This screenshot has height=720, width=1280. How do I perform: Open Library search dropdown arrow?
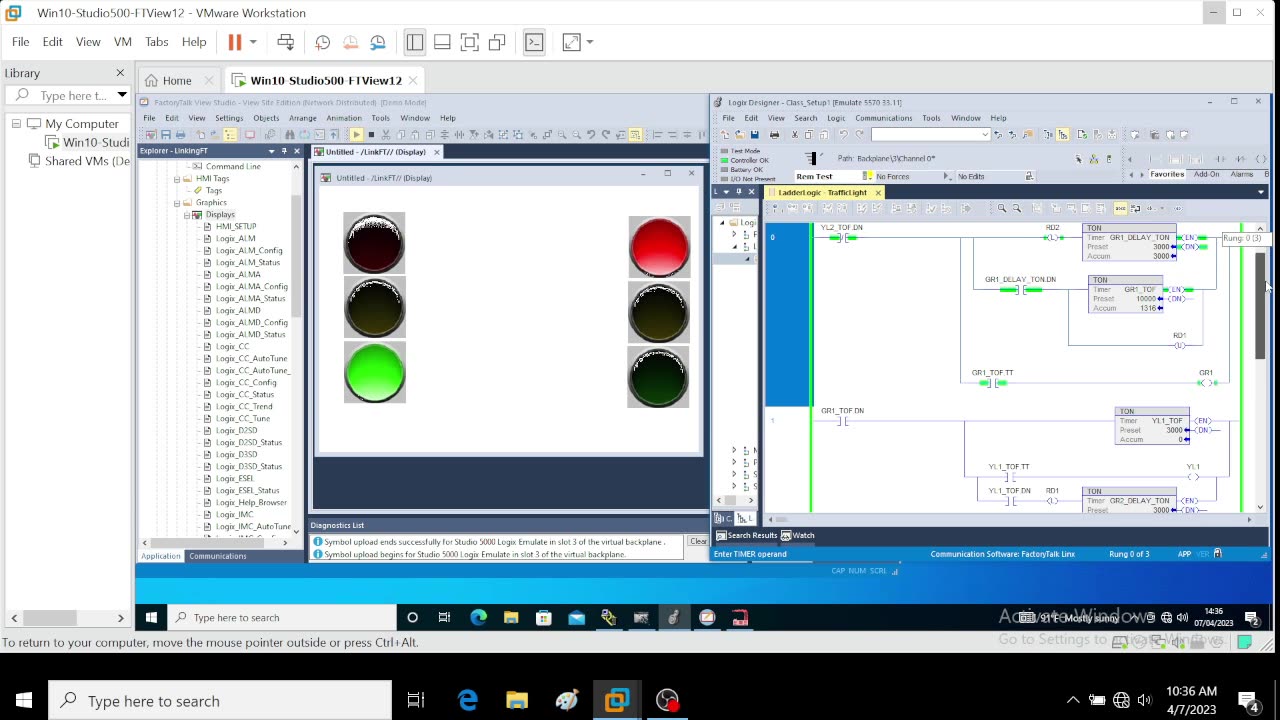[122, 95]
